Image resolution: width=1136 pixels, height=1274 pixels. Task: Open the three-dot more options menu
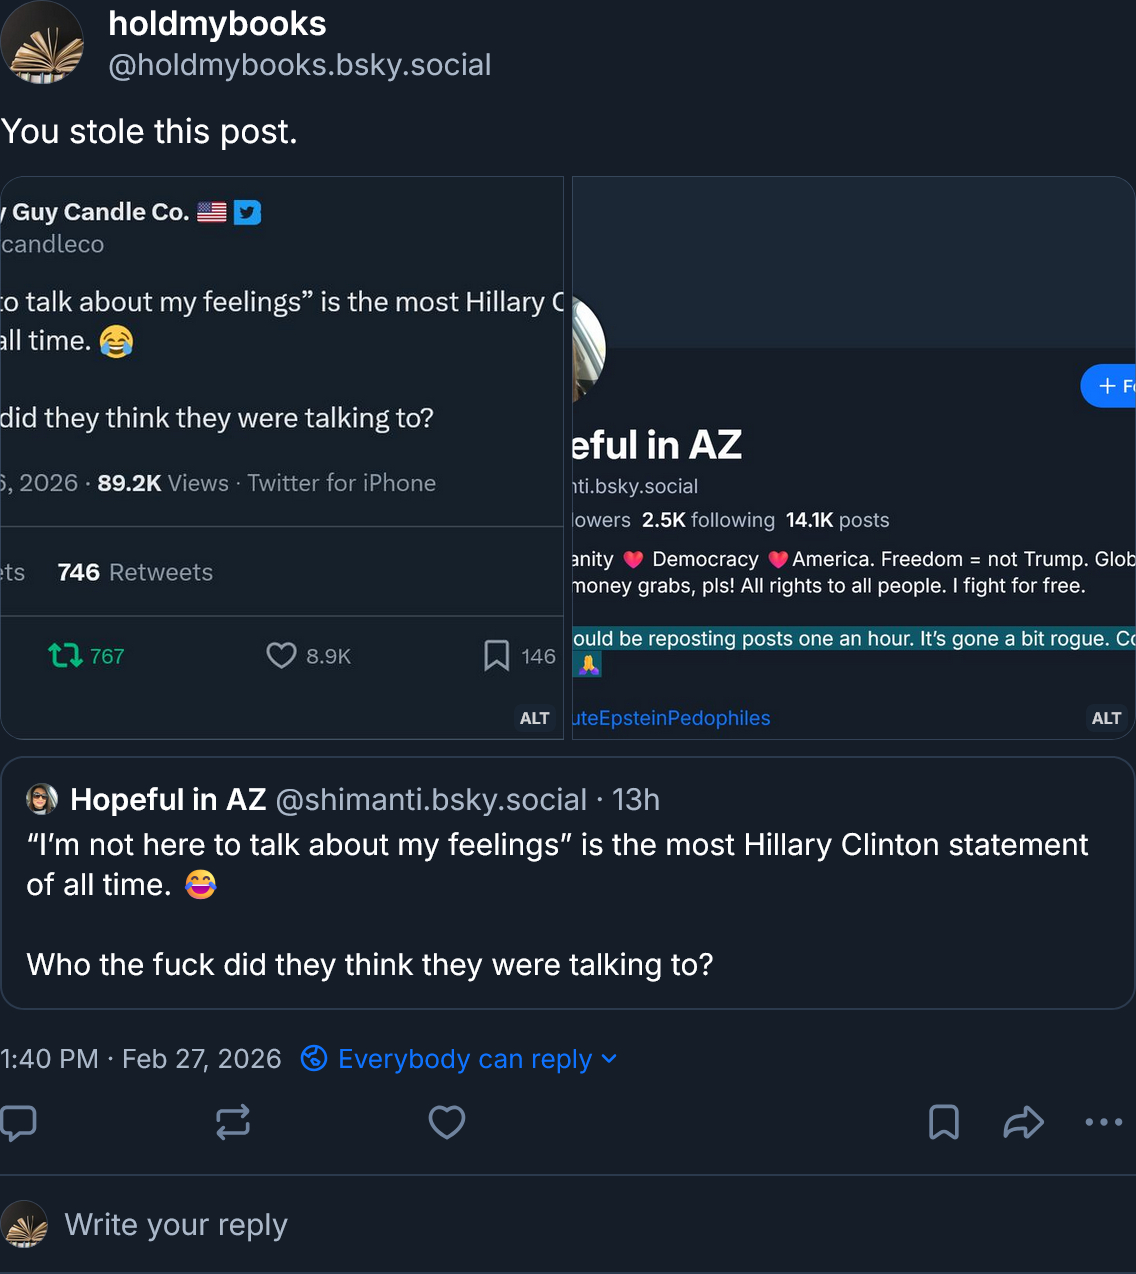(1103, 1123)
